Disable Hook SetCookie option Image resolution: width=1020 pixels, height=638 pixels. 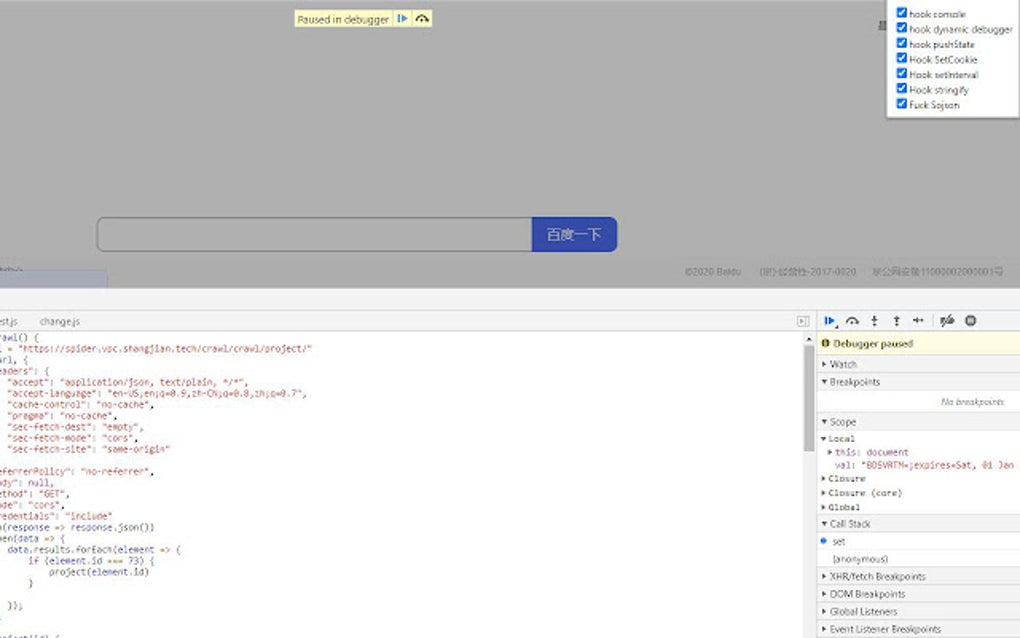(903, 59)
